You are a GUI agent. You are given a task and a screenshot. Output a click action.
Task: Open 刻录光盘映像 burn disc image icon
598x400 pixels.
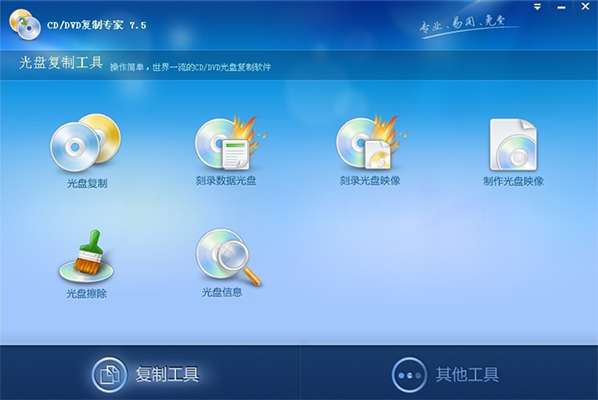click(371, 142)
